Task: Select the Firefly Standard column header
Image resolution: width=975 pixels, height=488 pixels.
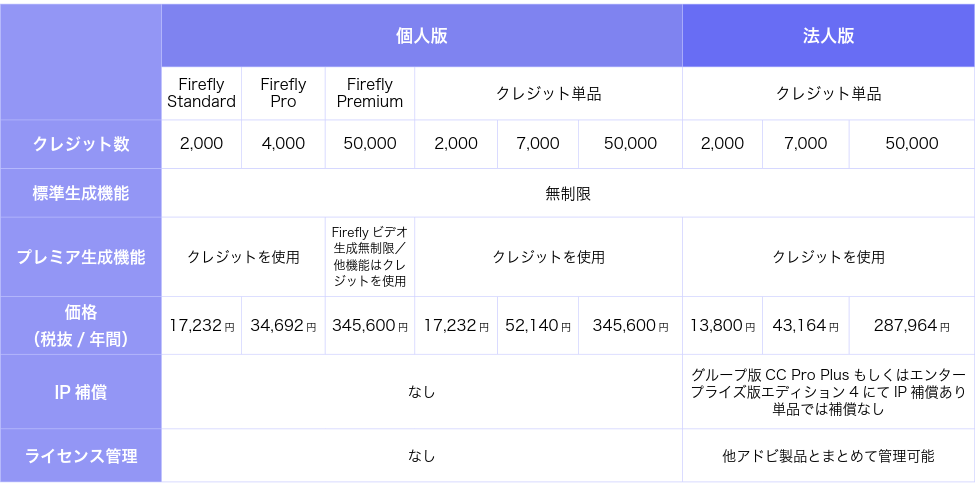Action: [201, 93]
